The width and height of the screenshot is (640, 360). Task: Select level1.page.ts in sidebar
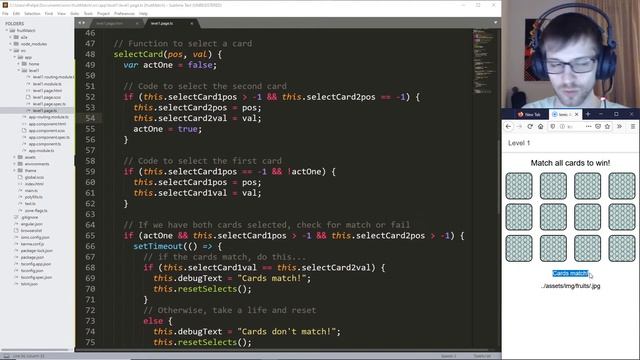tap(44, 111)
